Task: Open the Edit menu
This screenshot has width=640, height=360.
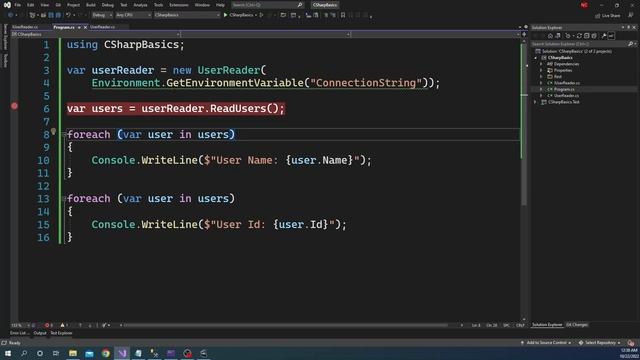Action: click(31, 5)
